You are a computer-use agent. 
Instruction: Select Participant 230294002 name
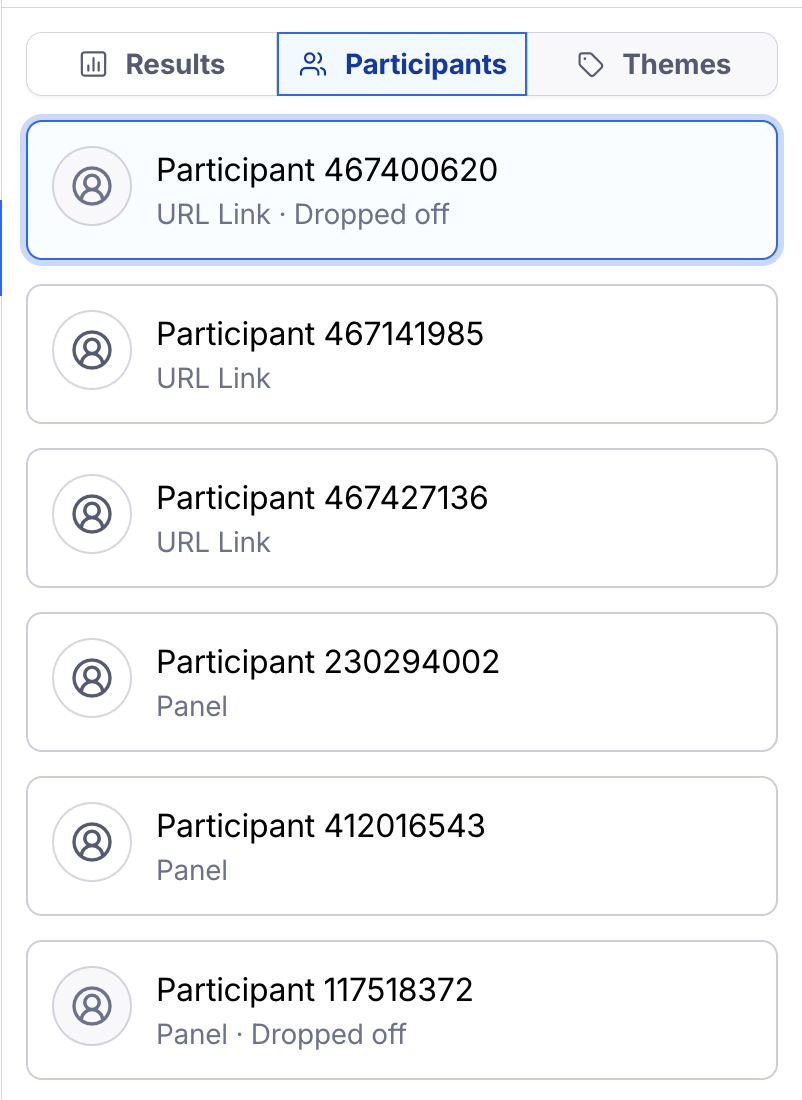pos(328,662)
